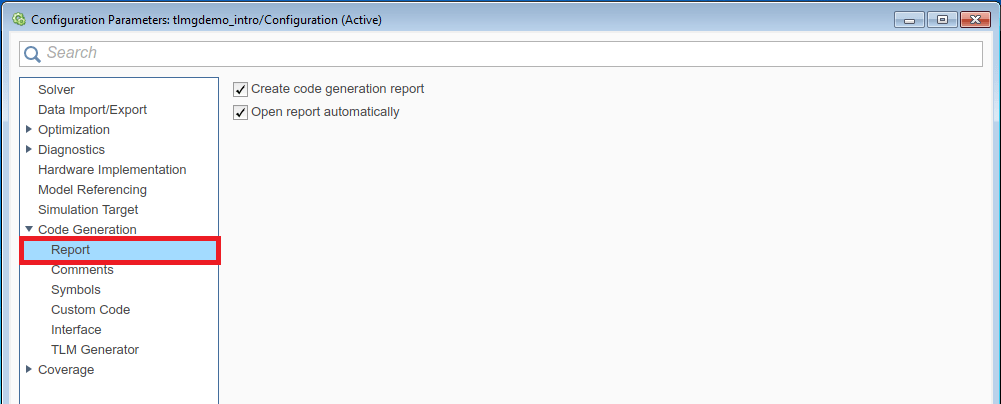Screen dimensions: 1001x404
Task: Open the Comments settings page
Action: pos(82,270)
